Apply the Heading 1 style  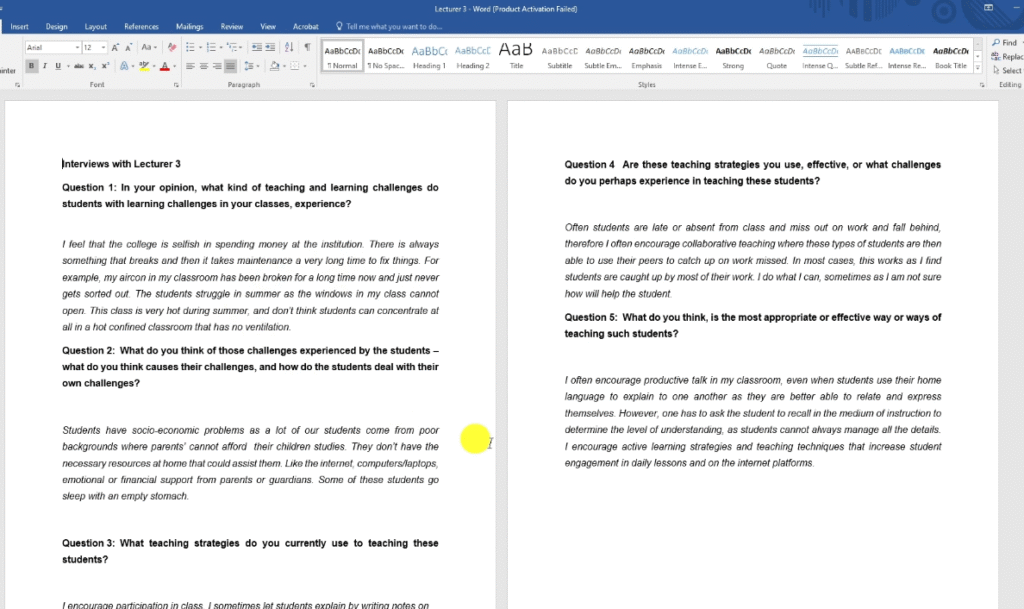[x=429, y=56]
